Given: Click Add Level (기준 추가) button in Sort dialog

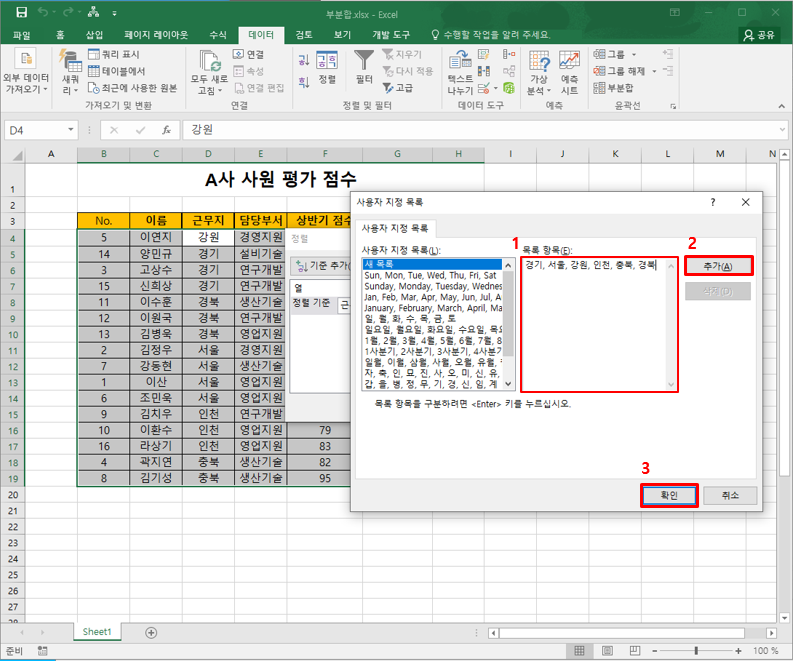Looking at the screenshot, I should (322, 266).
